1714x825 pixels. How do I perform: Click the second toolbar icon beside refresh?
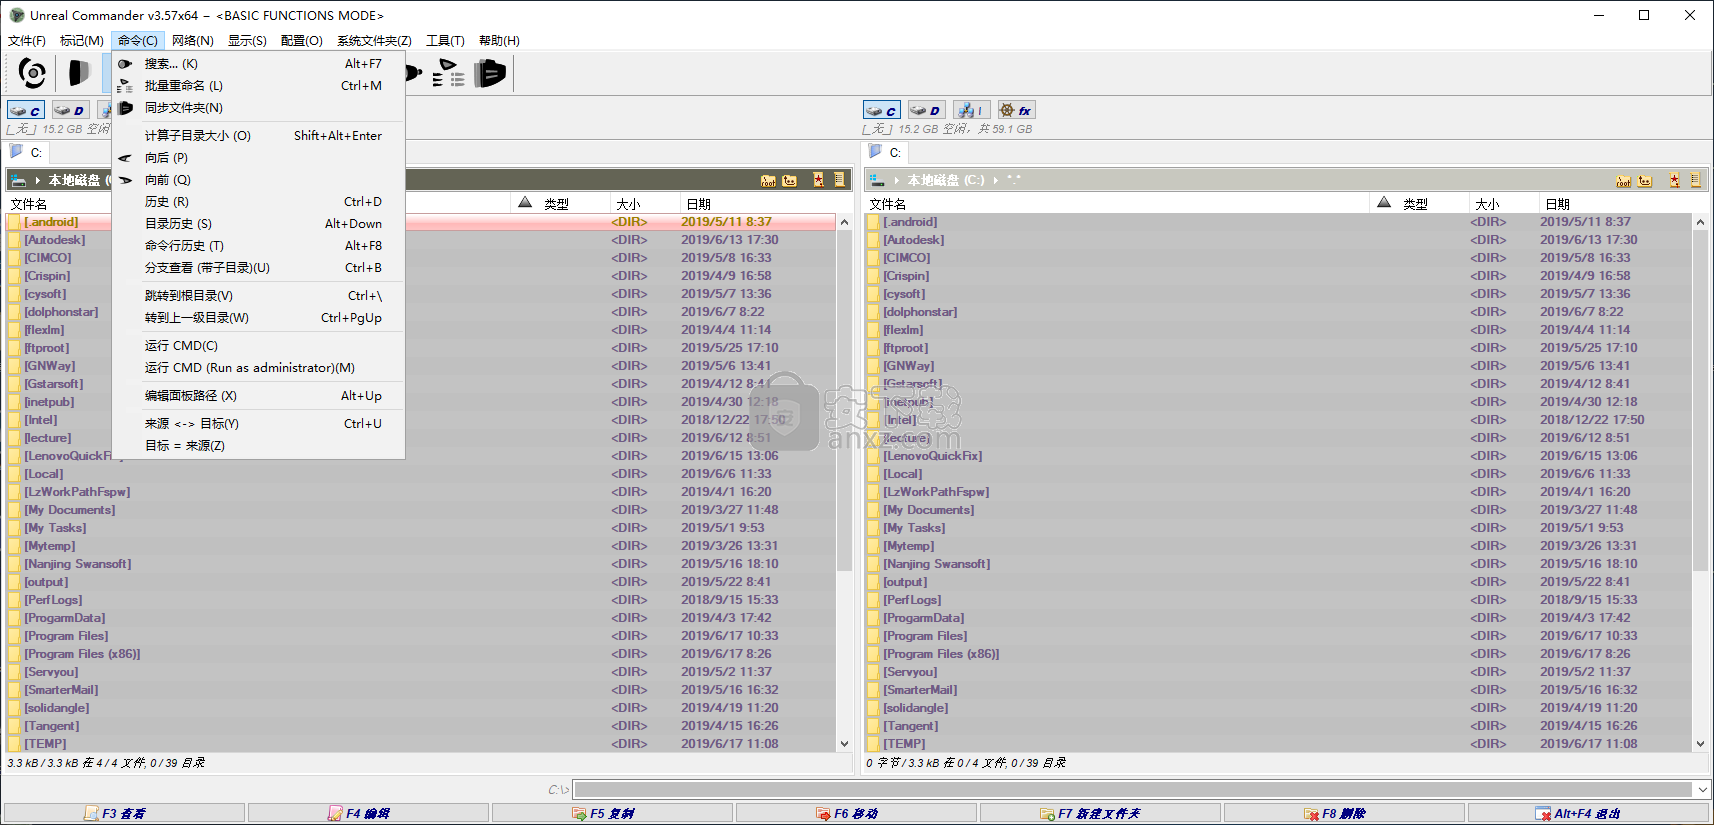tap(78, 73)
